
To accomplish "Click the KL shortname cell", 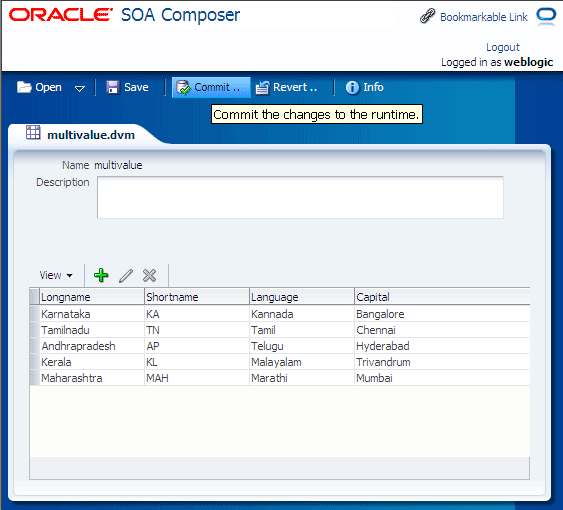I will click(x=197, y=362).
